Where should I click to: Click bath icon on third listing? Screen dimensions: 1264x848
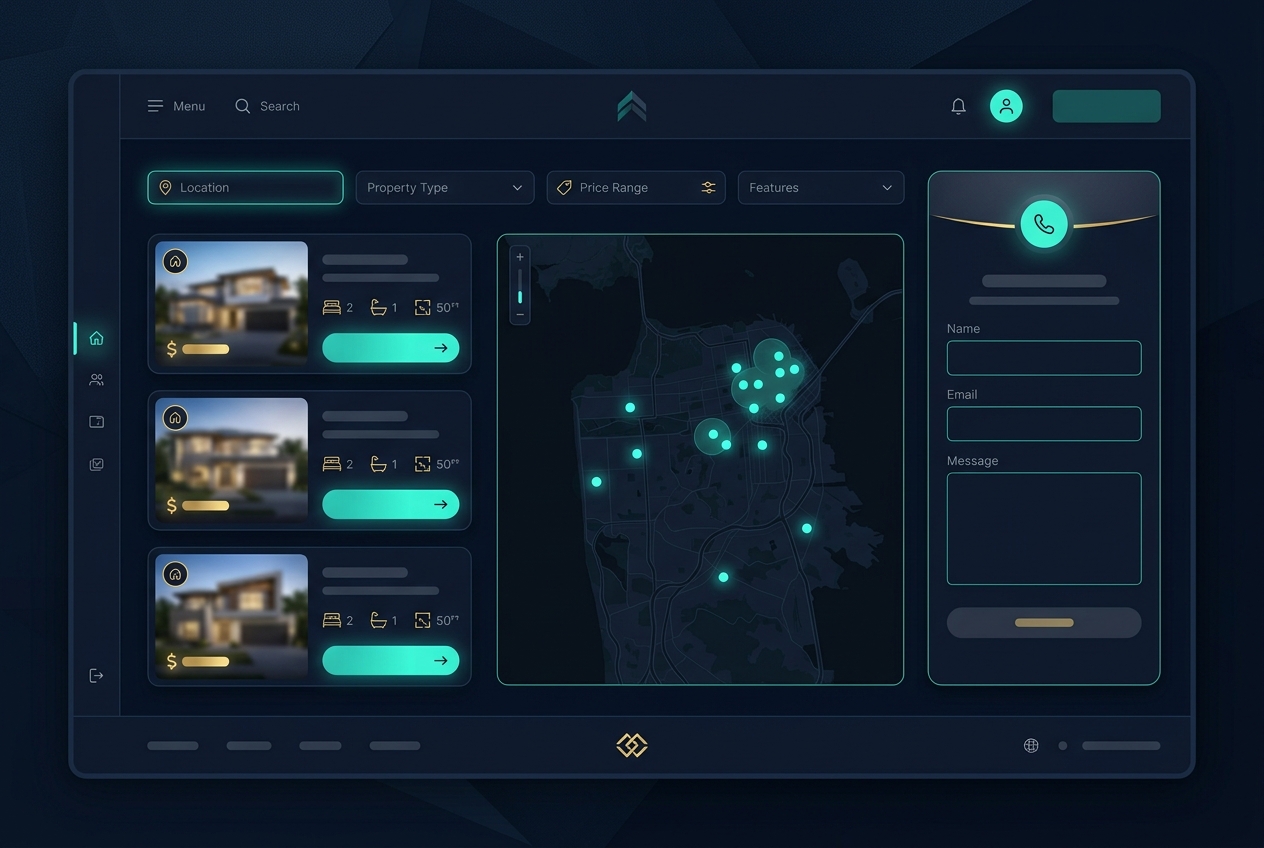pos(378,620)
